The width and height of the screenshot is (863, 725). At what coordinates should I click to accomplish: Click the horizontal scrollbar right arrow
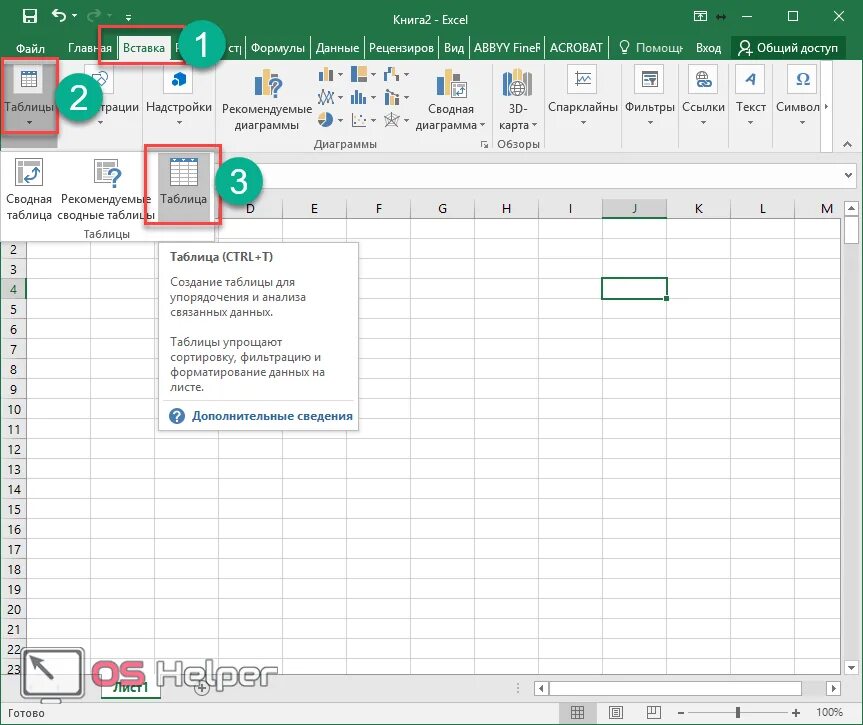[833, 688]
